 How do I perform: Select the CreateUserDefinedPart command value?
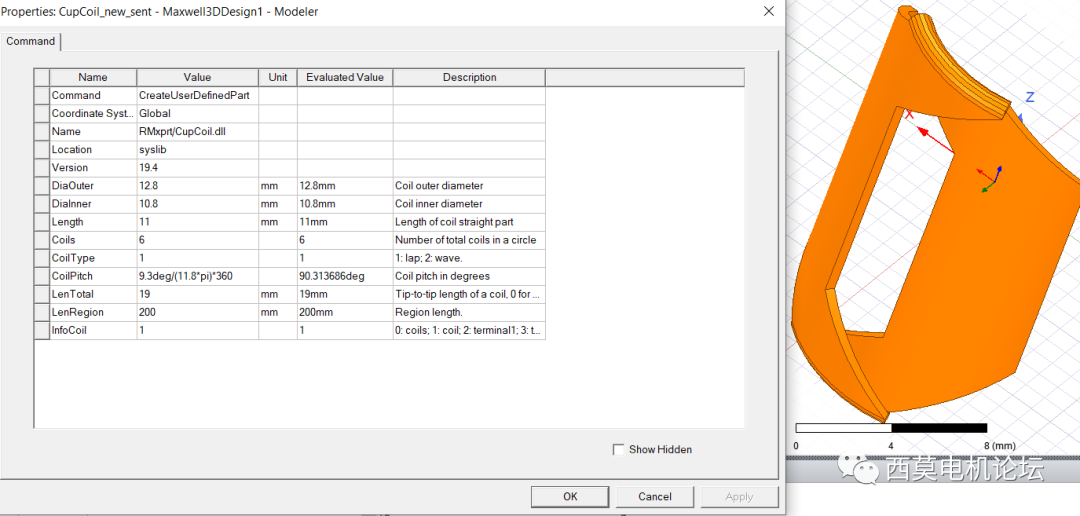pyautogui.click(x=198, y=96)
